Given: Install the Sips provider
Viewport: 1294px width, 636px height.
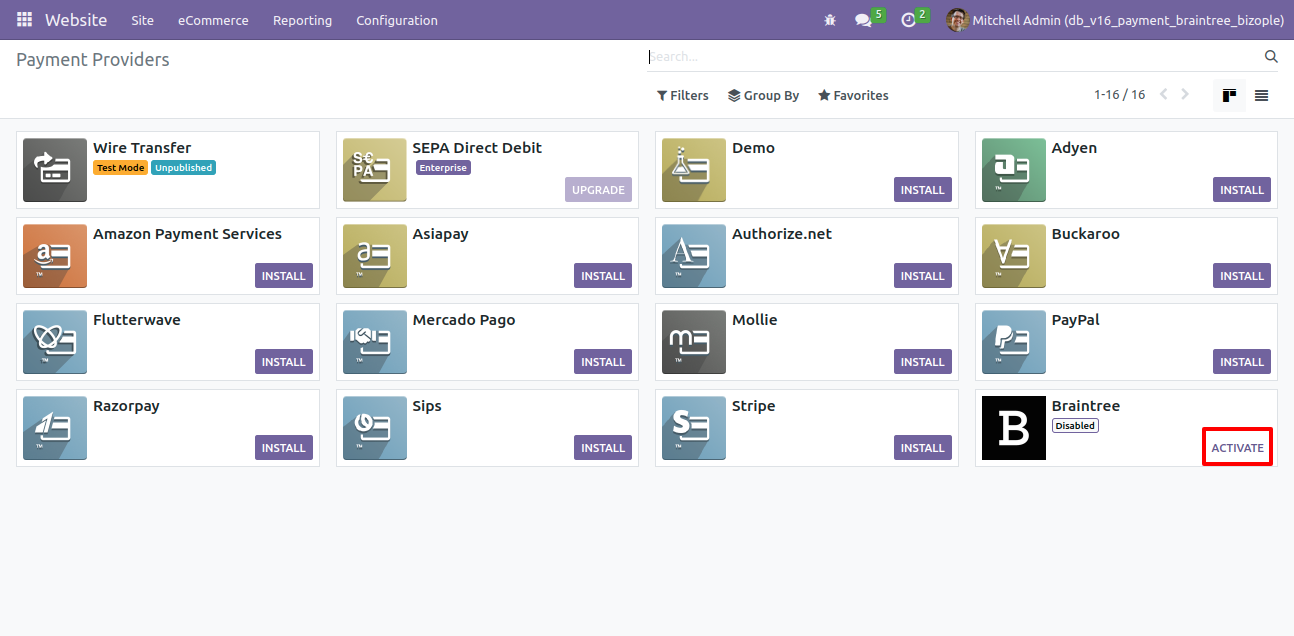Looking at the screenshot, I should tap(603, 448).
